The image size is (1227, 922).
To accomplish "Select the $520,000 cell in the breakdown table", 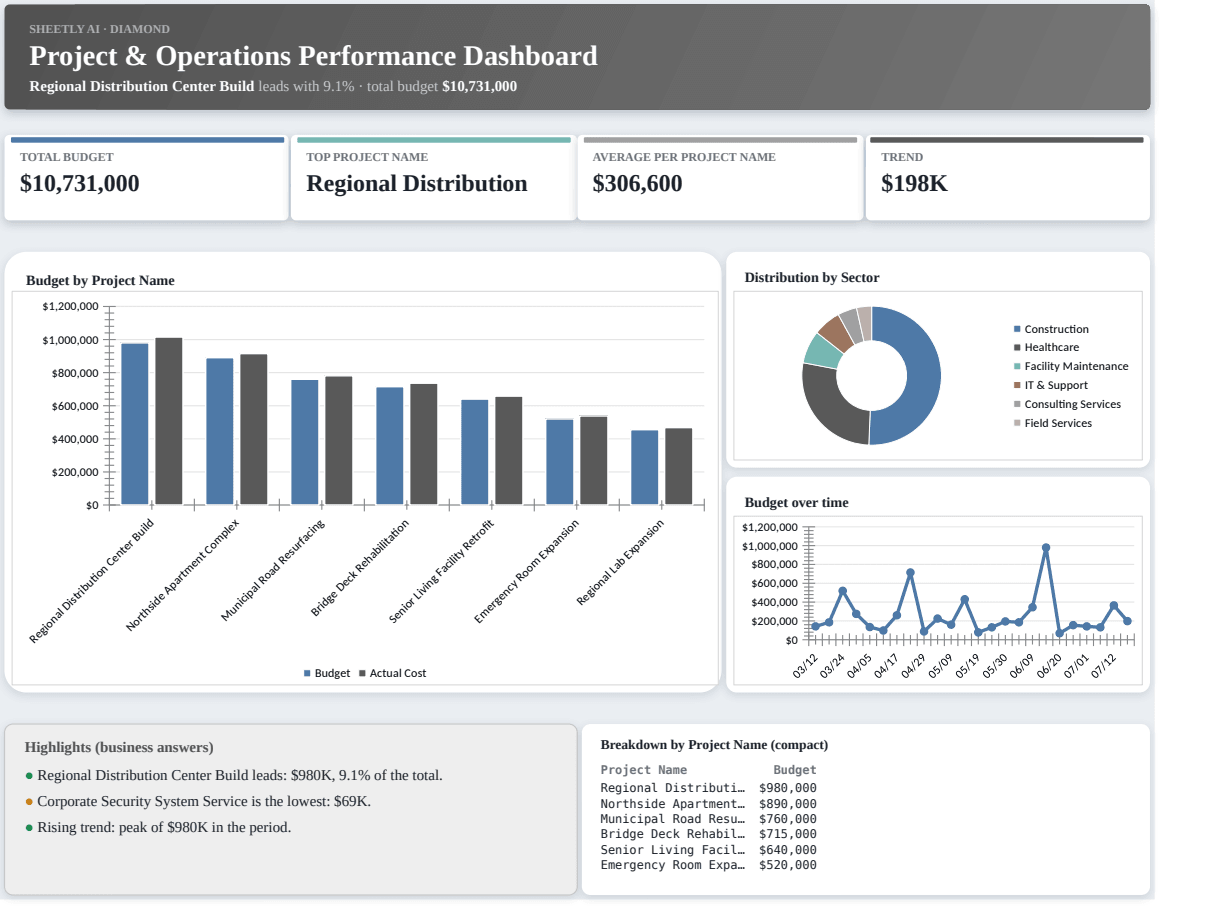I will tap(788, 865).
